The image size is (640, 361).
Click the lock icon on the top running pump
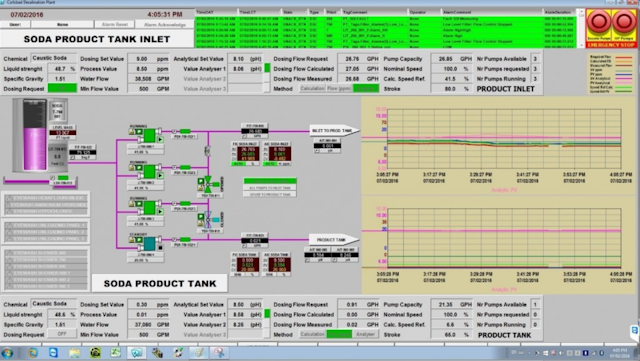pyautogui.click(x=132, y=131)
